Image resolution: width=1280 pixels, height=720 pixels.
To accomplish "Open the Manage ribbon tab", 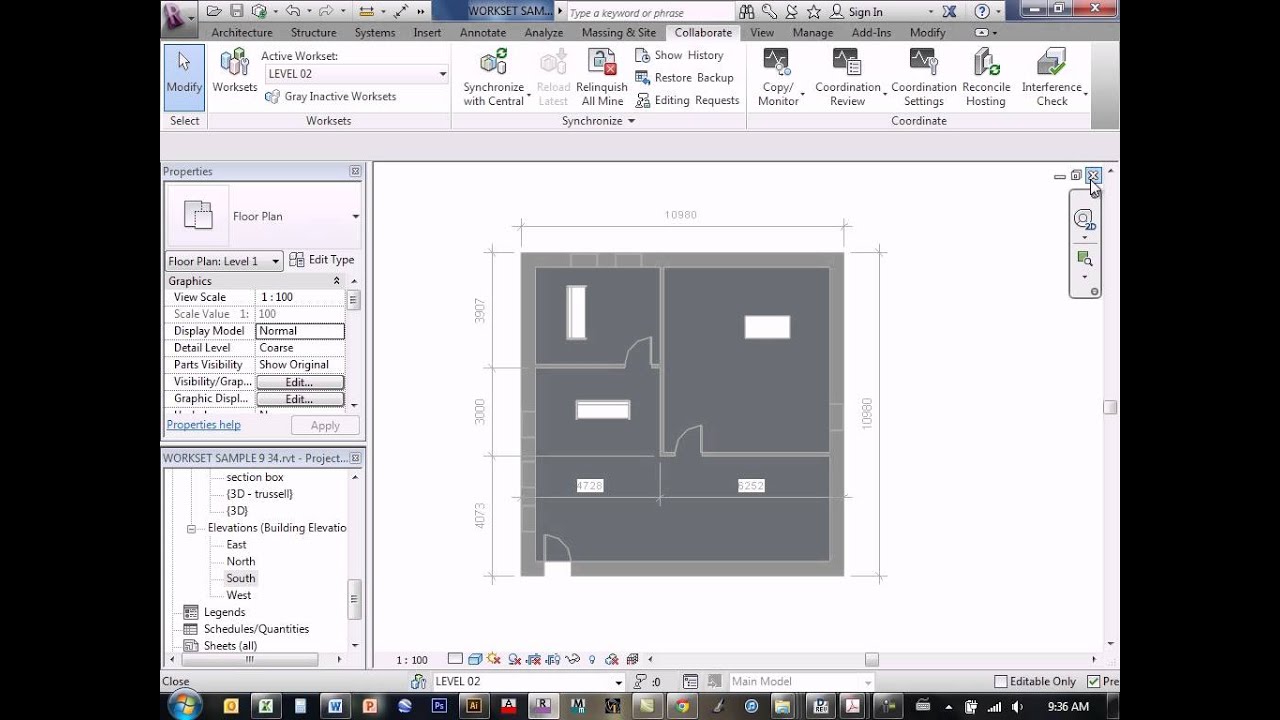I will pos(813,32).
